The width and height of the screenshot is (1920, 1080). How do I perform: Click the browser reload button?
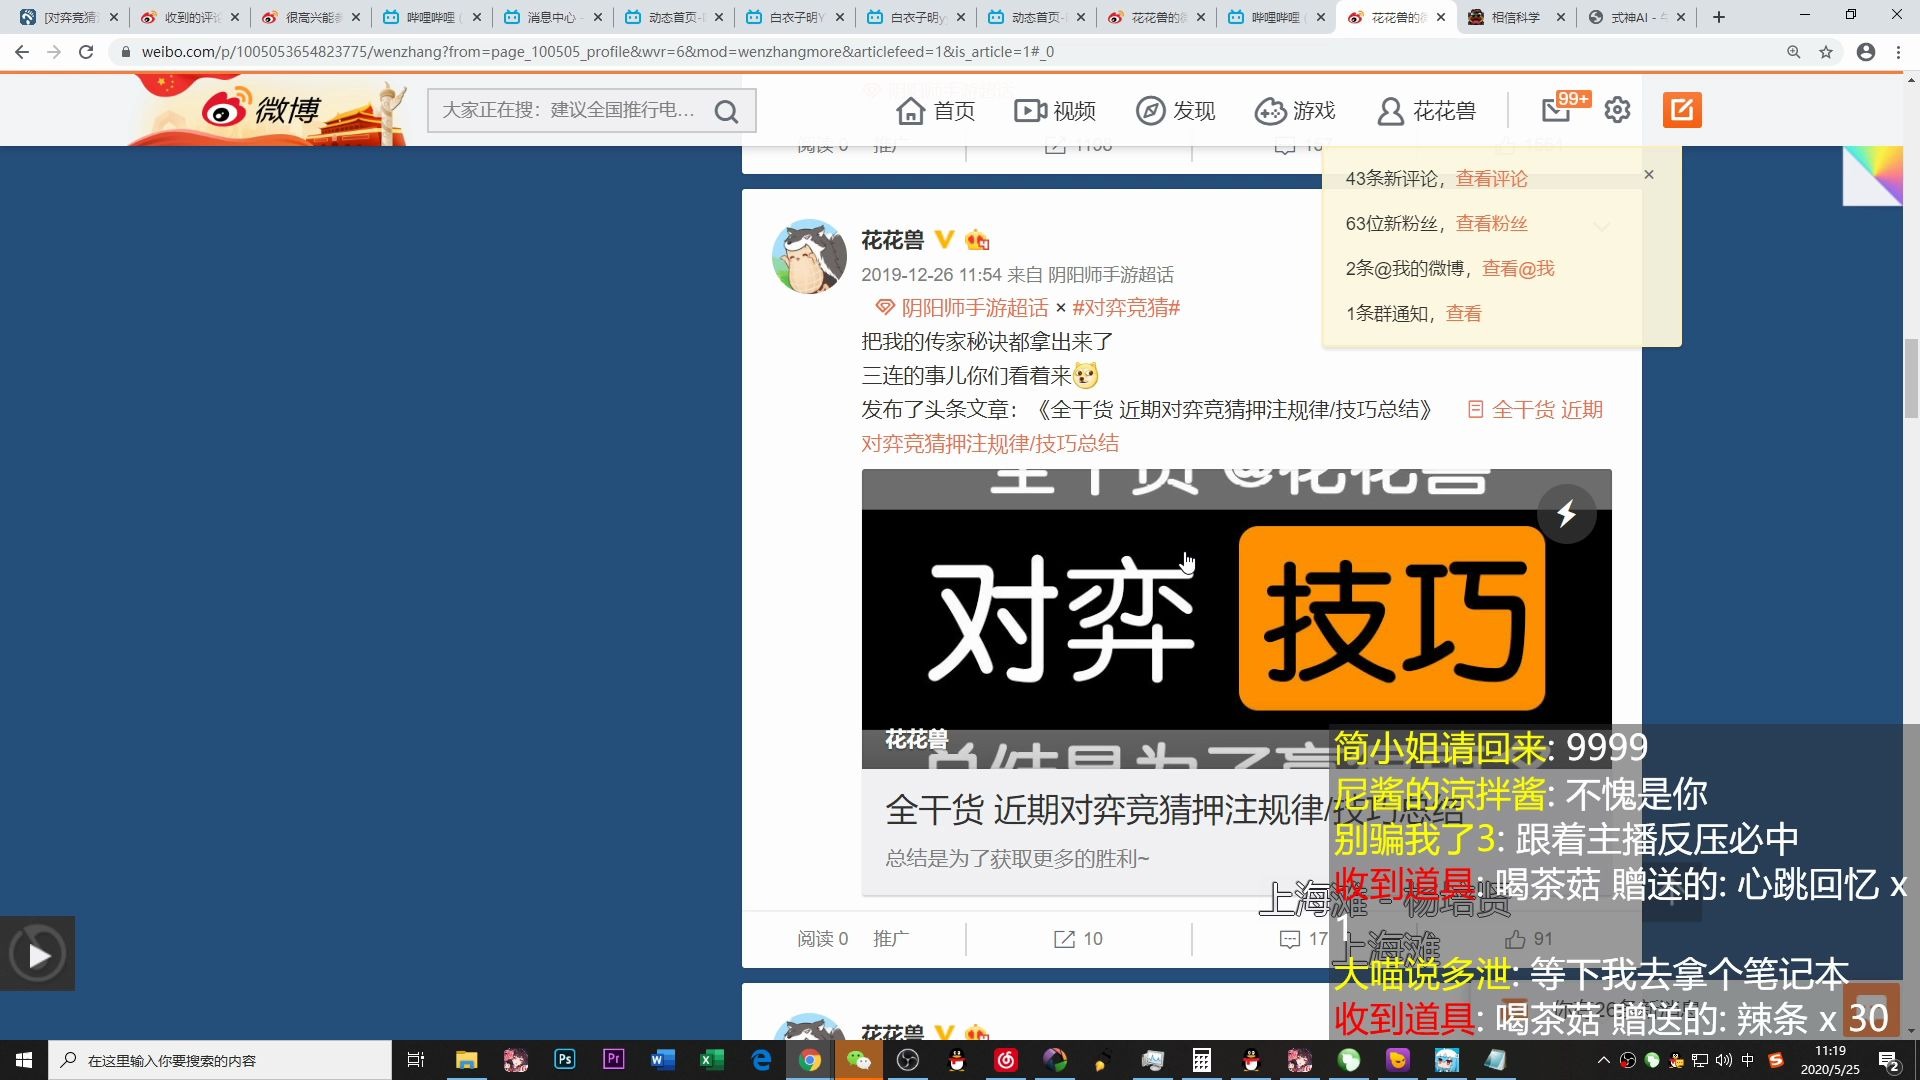86,52
